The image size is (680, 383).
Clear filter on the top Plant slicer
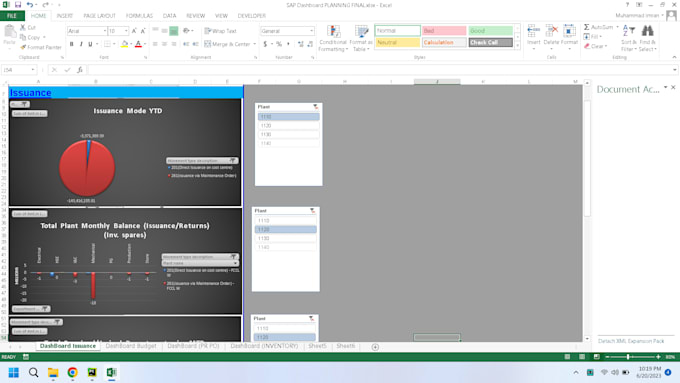tap(316, 107)
